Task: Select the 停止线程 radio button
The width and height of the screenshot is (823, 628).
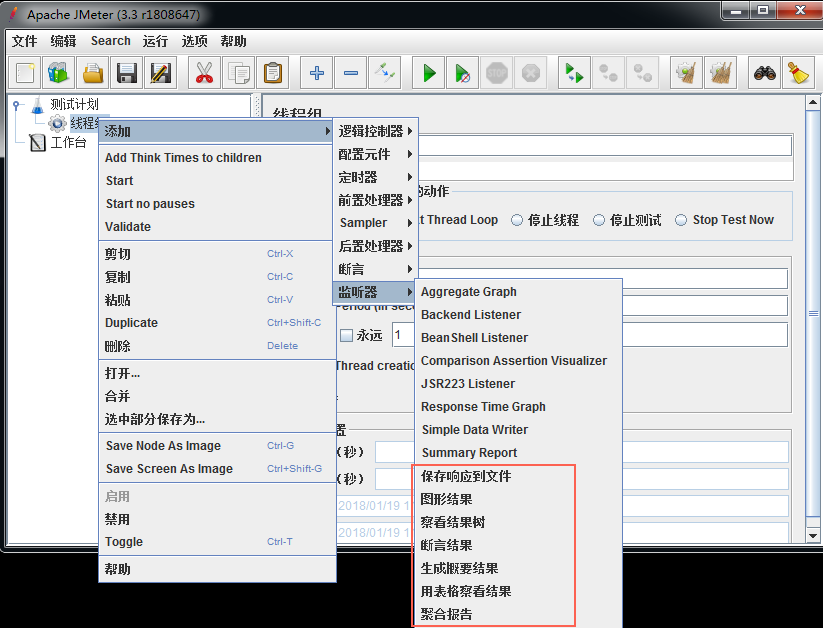Action: [545, 220]
